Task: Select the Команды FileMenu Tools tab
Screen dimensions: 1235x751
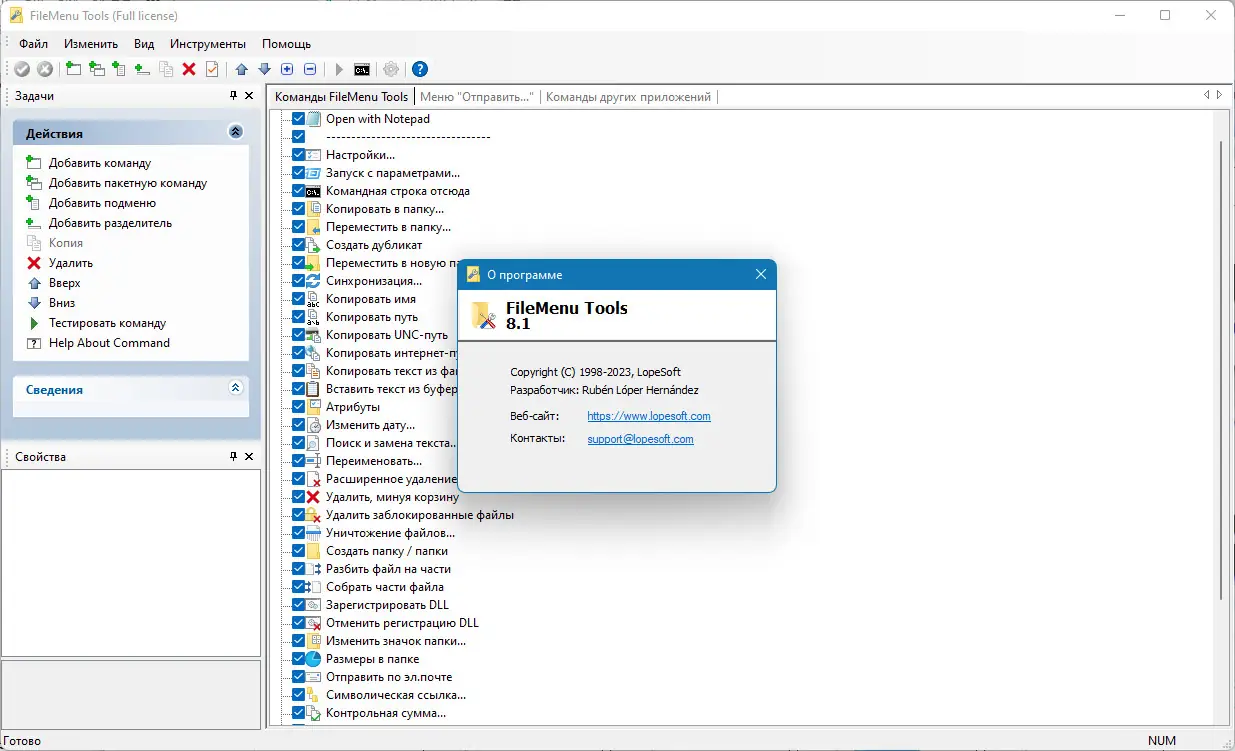Action: (x=341, y=97)
